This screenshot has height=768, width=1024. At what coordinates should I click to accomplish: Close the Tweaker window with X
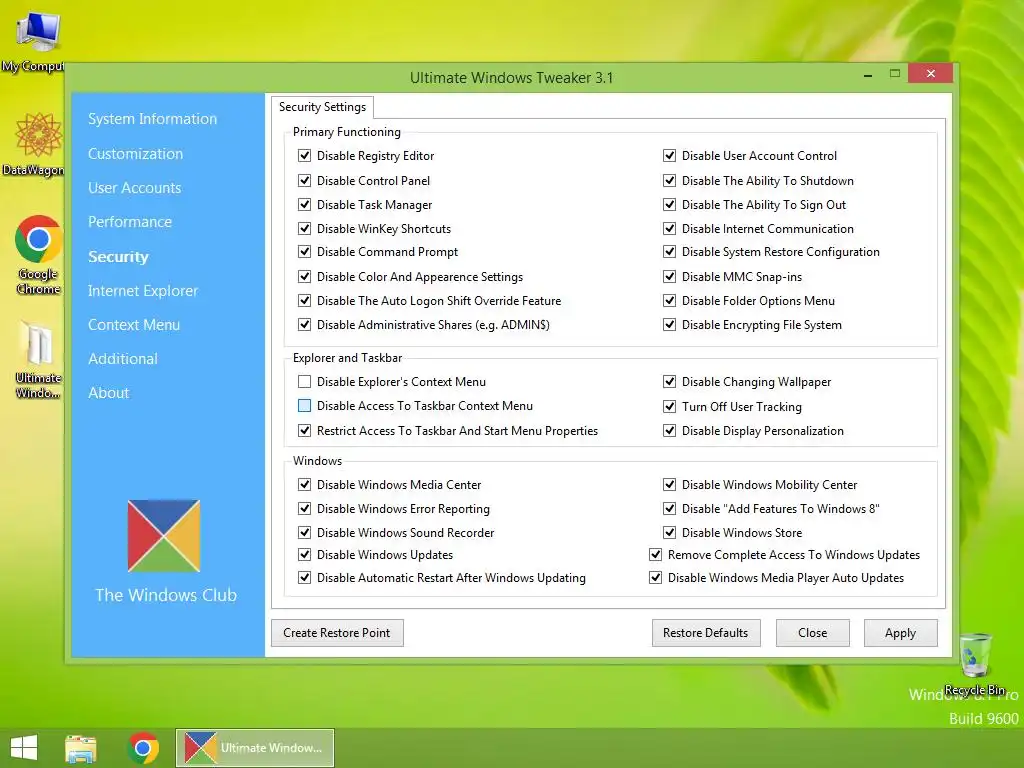pos(931,74)
